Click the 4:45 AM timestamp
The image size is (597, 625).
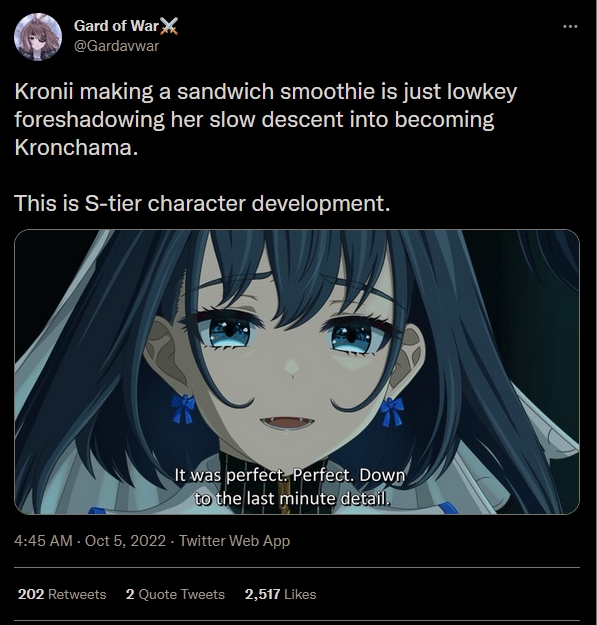tap(43, 541)
